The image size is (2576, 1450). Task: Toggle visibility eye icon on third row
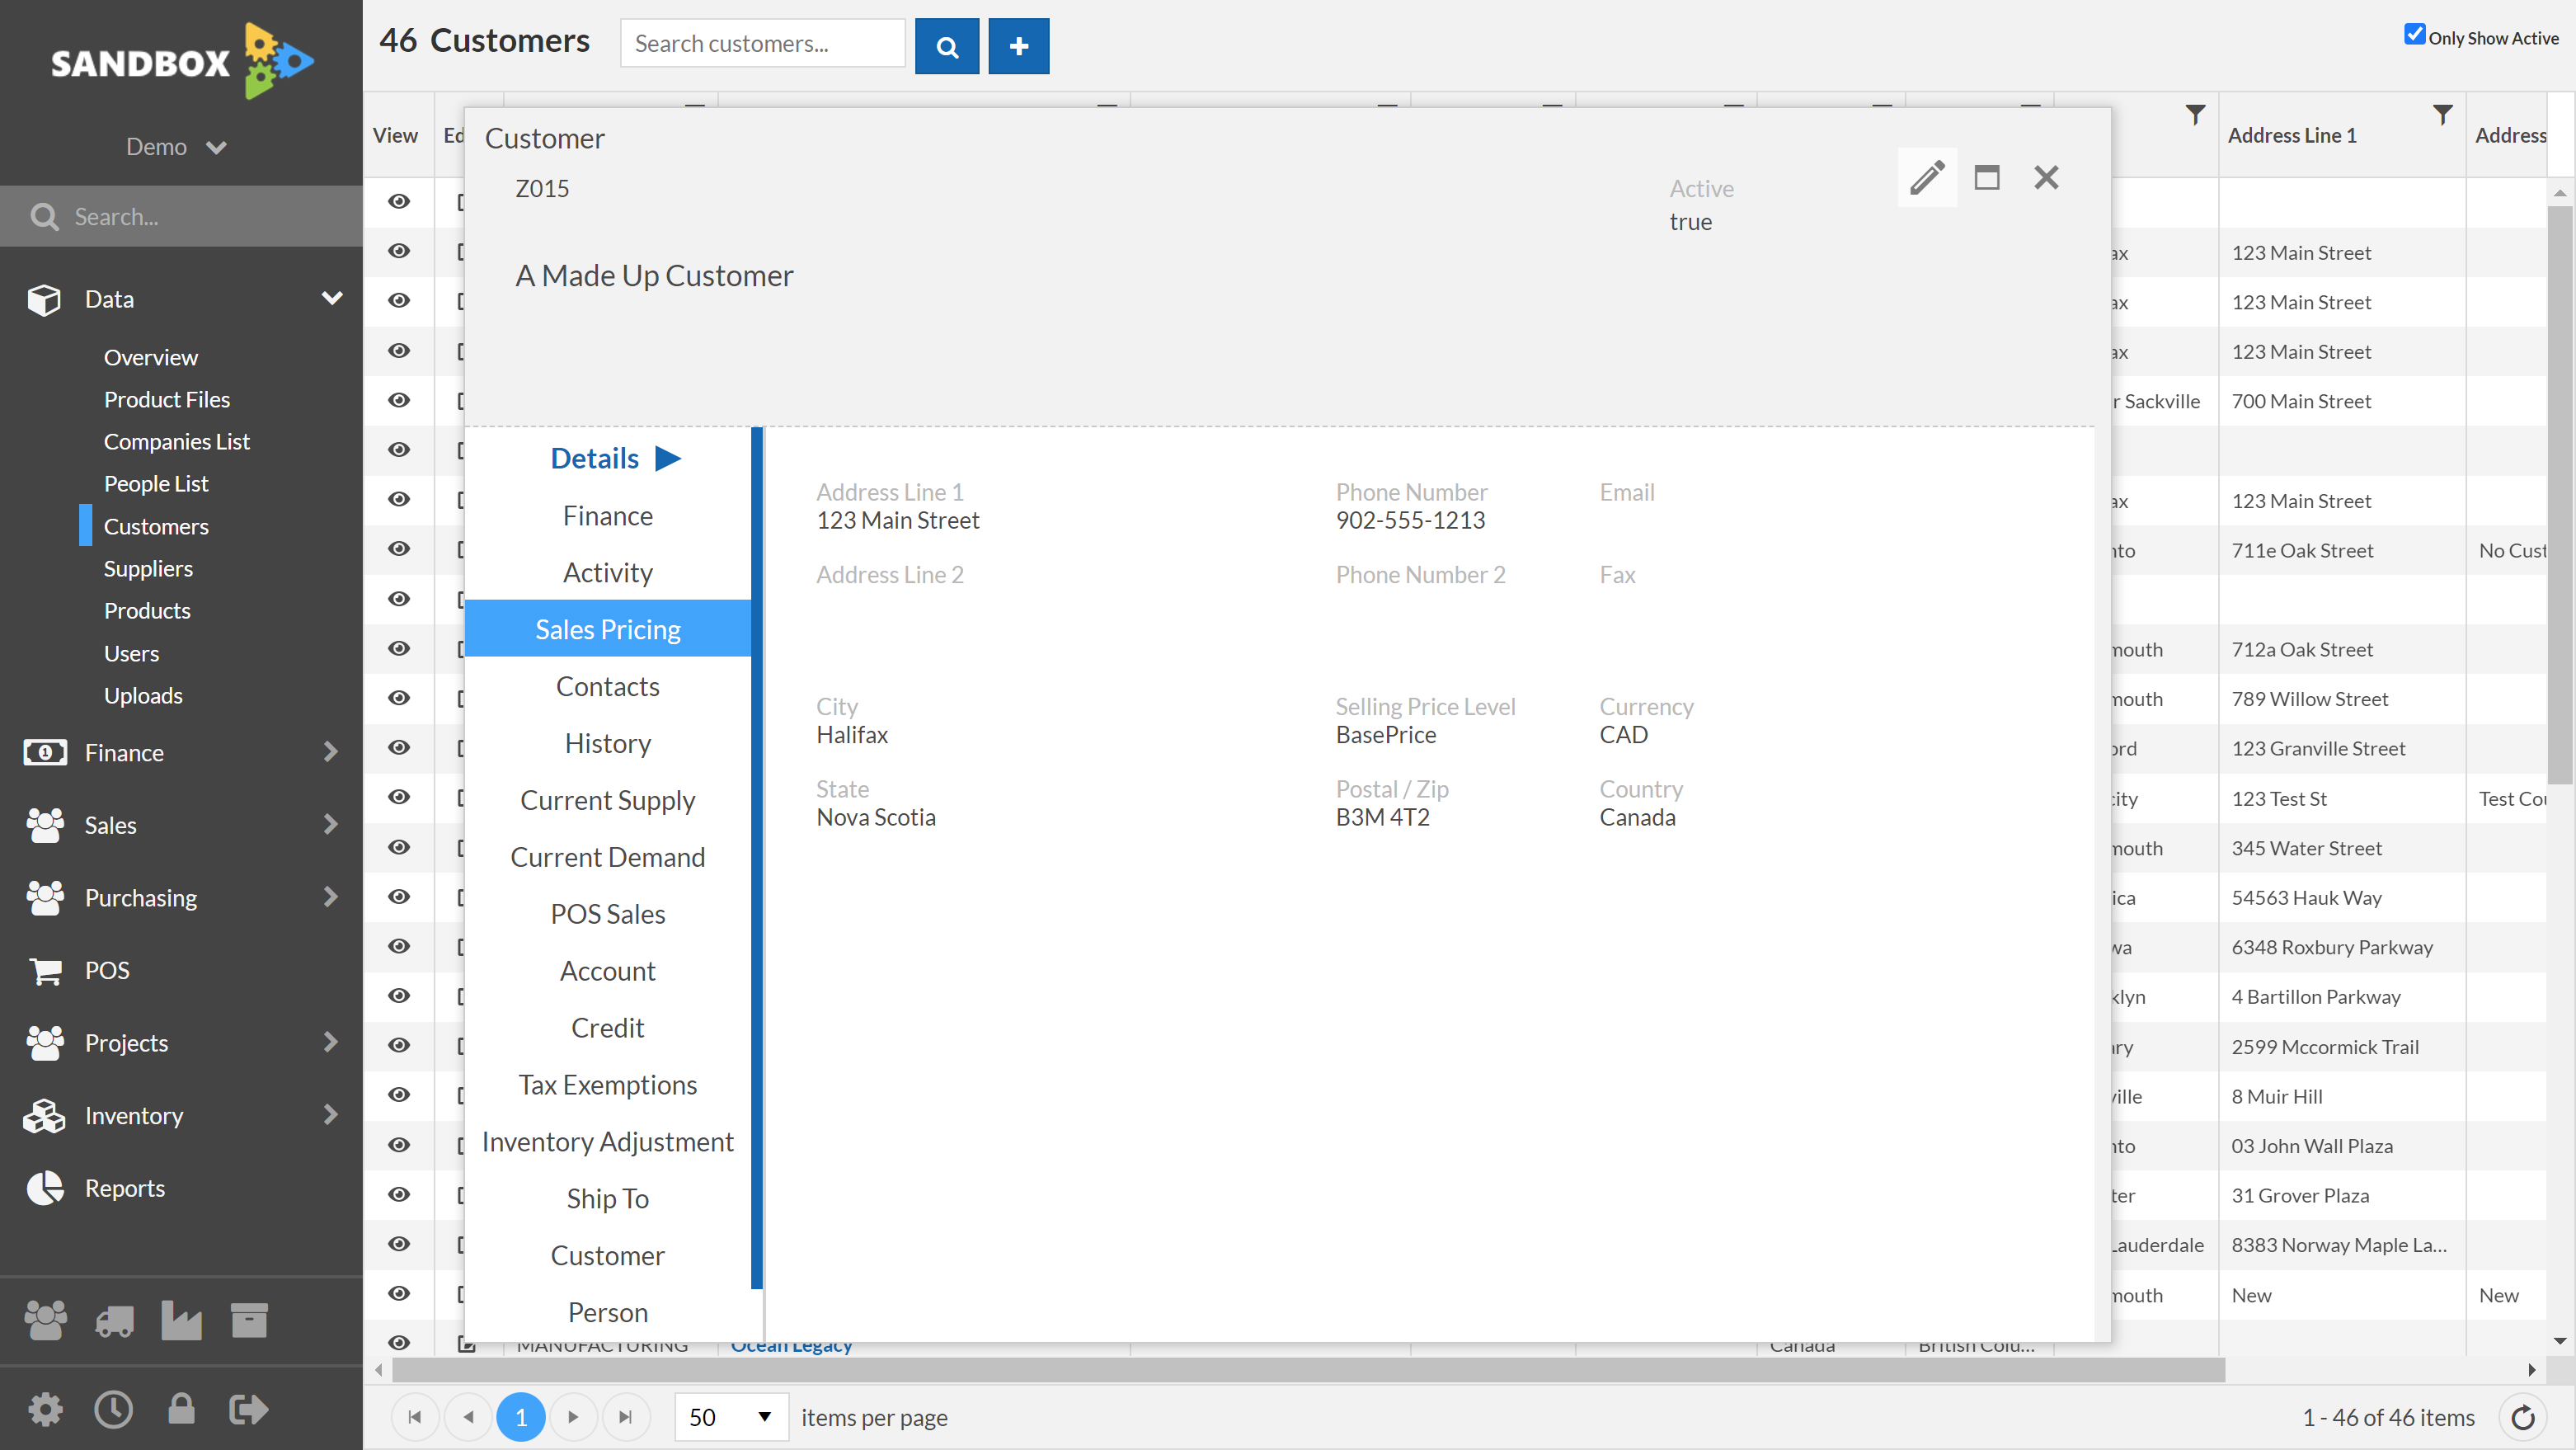[x=398, y=301]
